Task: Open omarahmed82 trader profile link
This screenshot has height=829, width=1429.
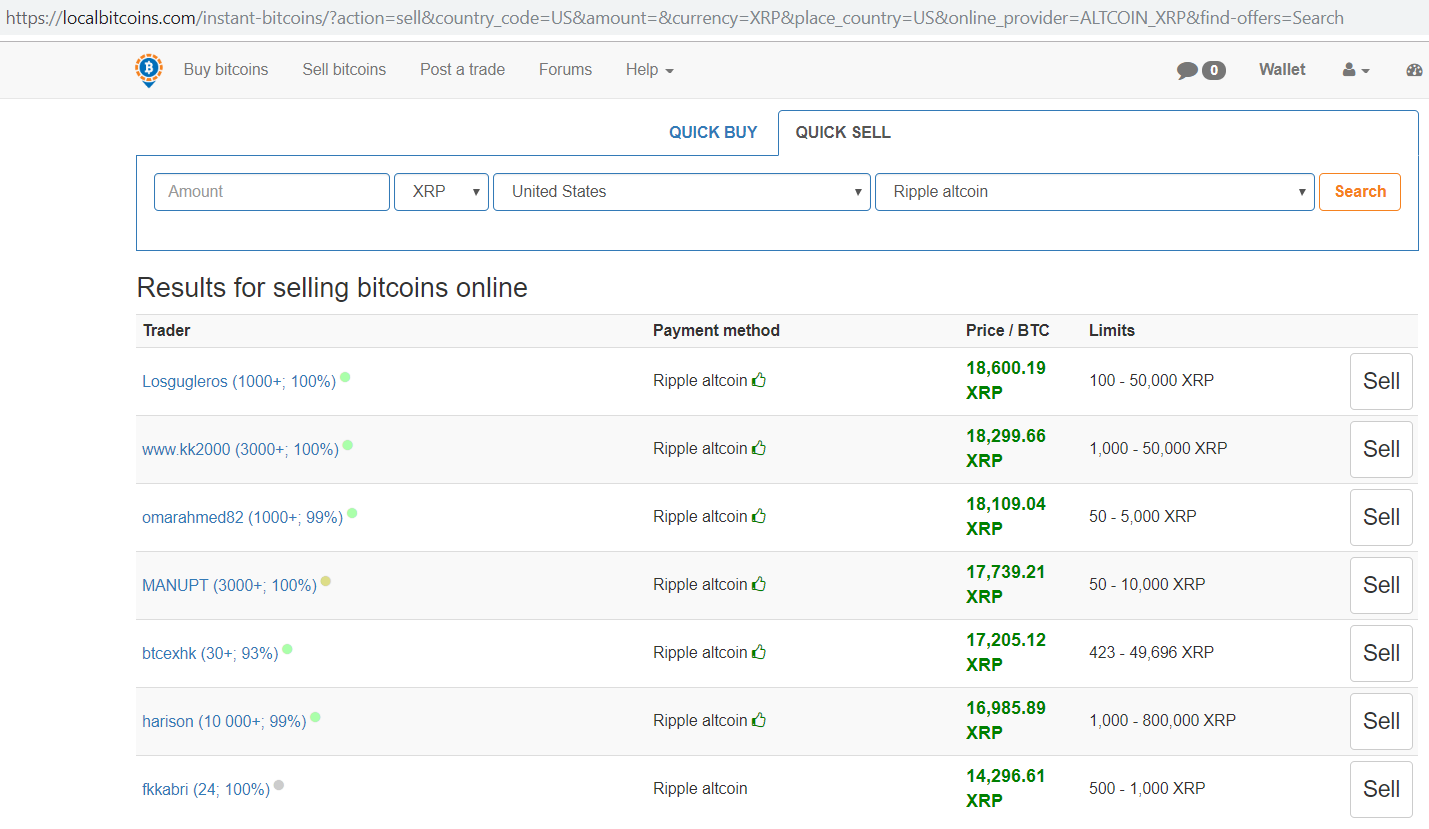Action: tap(242, 517)
